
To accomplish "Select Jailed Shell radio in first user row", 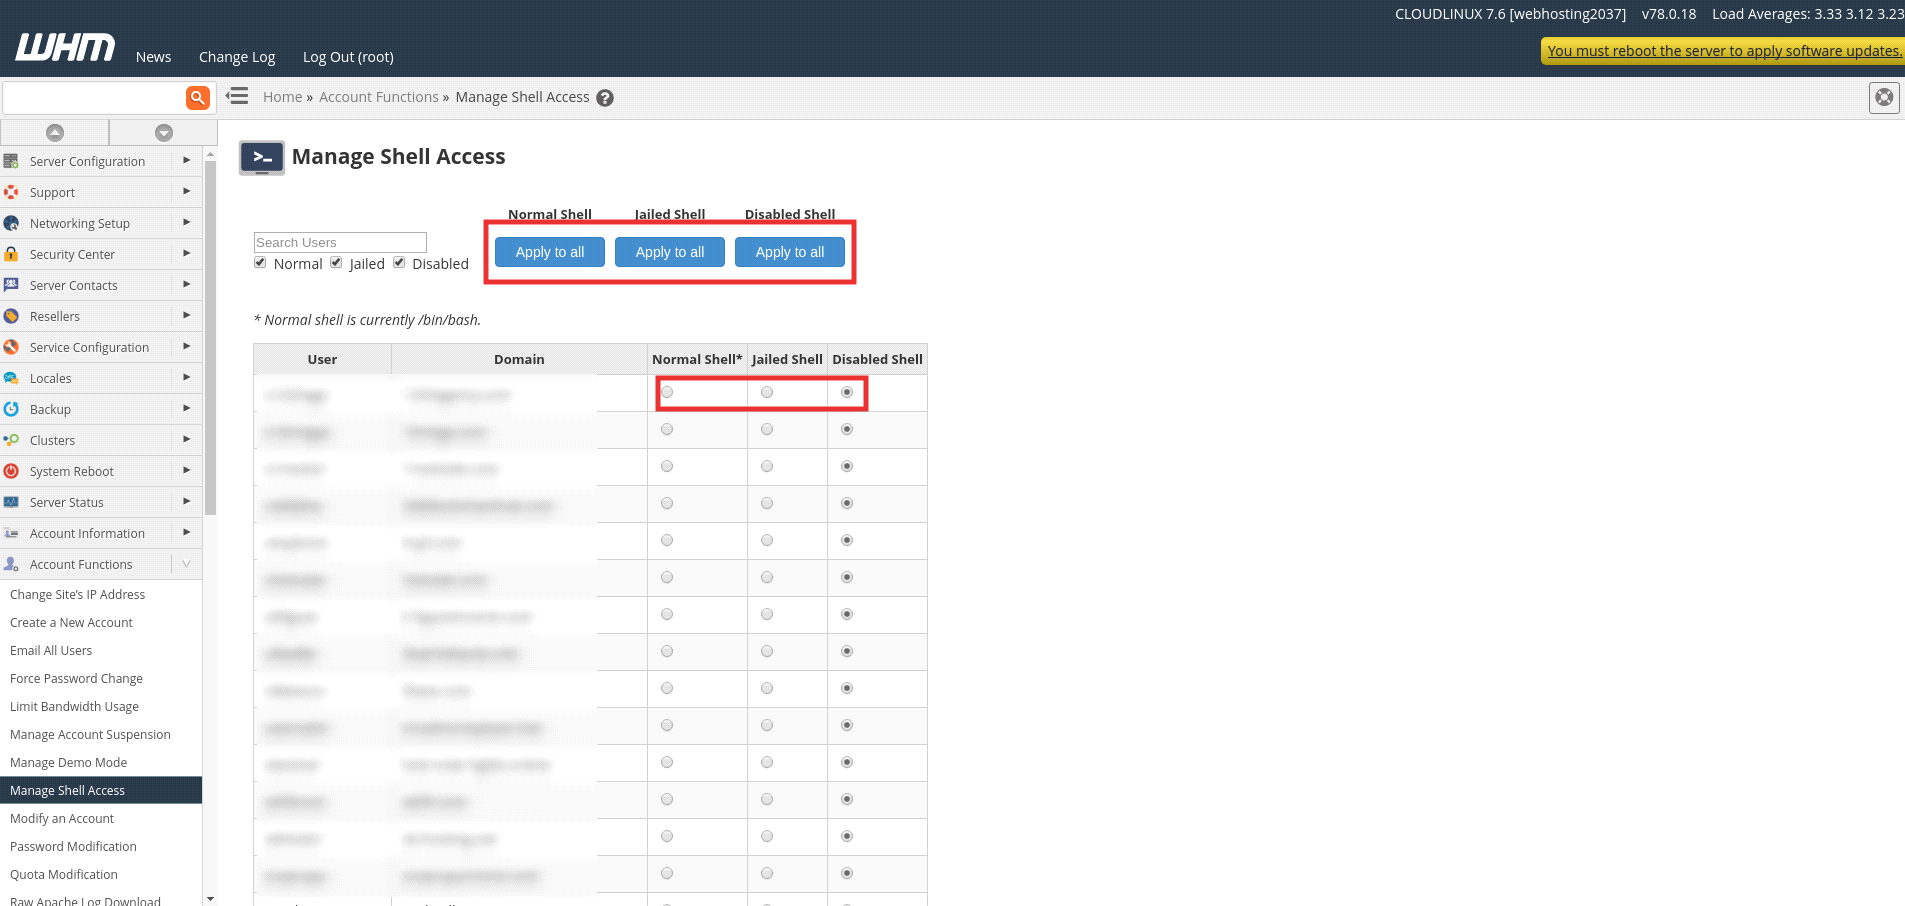I will [x=767, y=392].
